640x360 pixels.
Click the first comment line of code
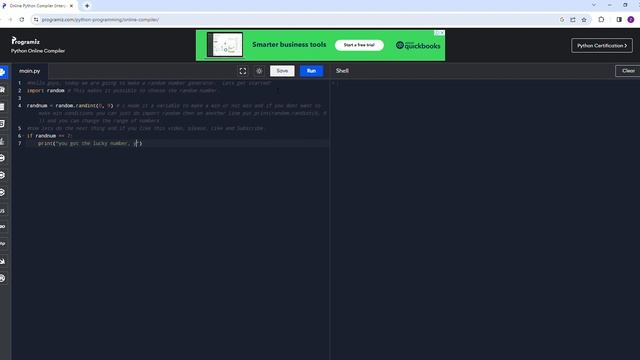[x=149, y=83]
